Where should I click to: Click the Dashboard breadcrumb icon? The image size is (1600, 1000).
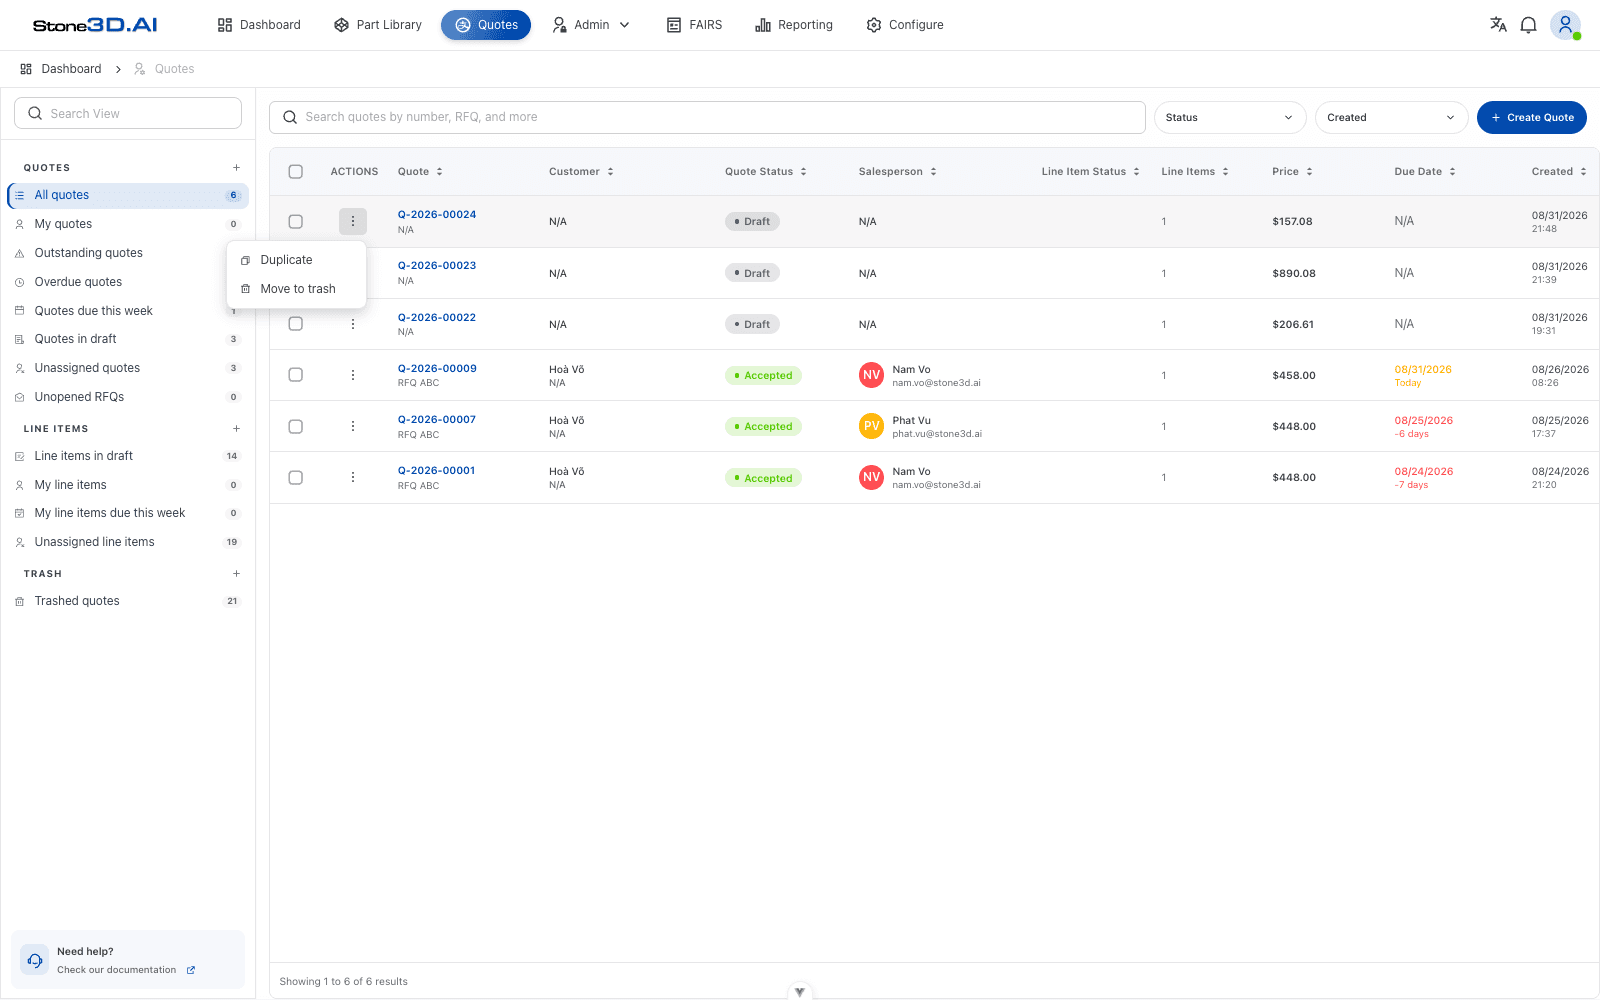26,69
